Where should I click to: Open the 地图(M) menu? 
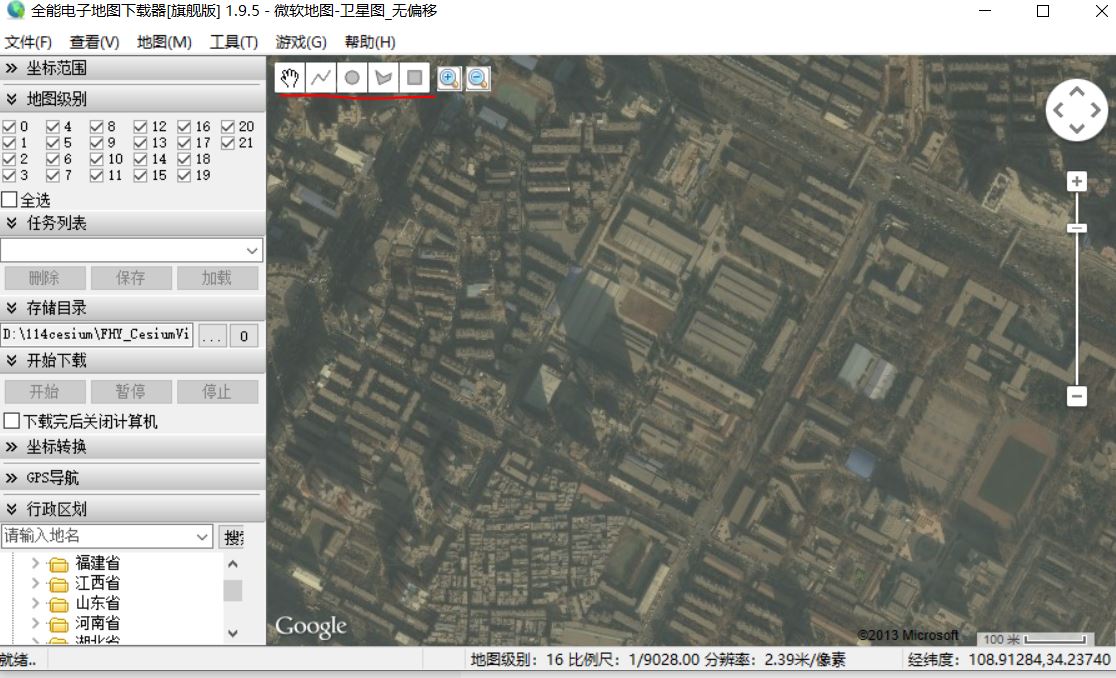[164, 42]
